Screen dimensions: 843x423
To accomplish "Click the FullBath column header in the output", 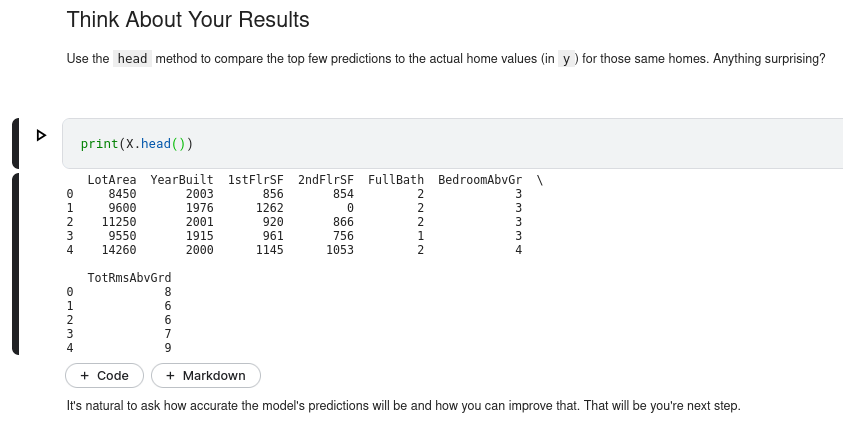I will coord(396,180).
